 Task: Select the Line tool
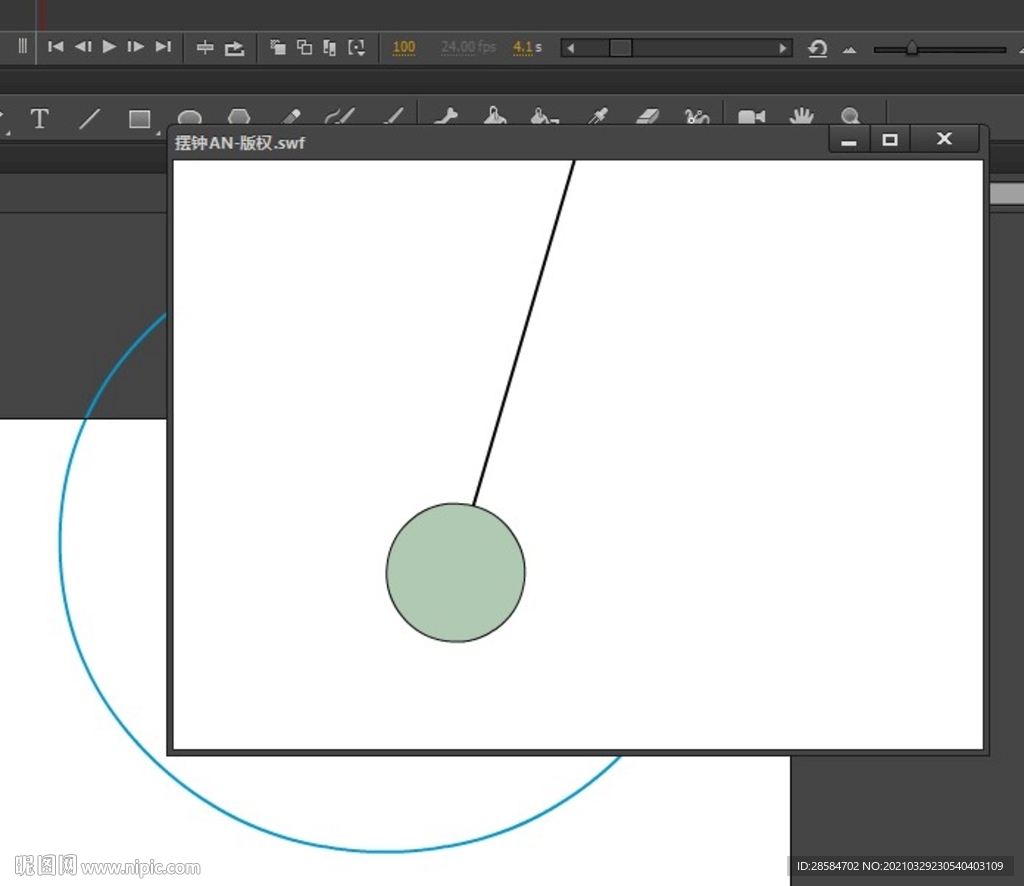click(x=90, y=119)
